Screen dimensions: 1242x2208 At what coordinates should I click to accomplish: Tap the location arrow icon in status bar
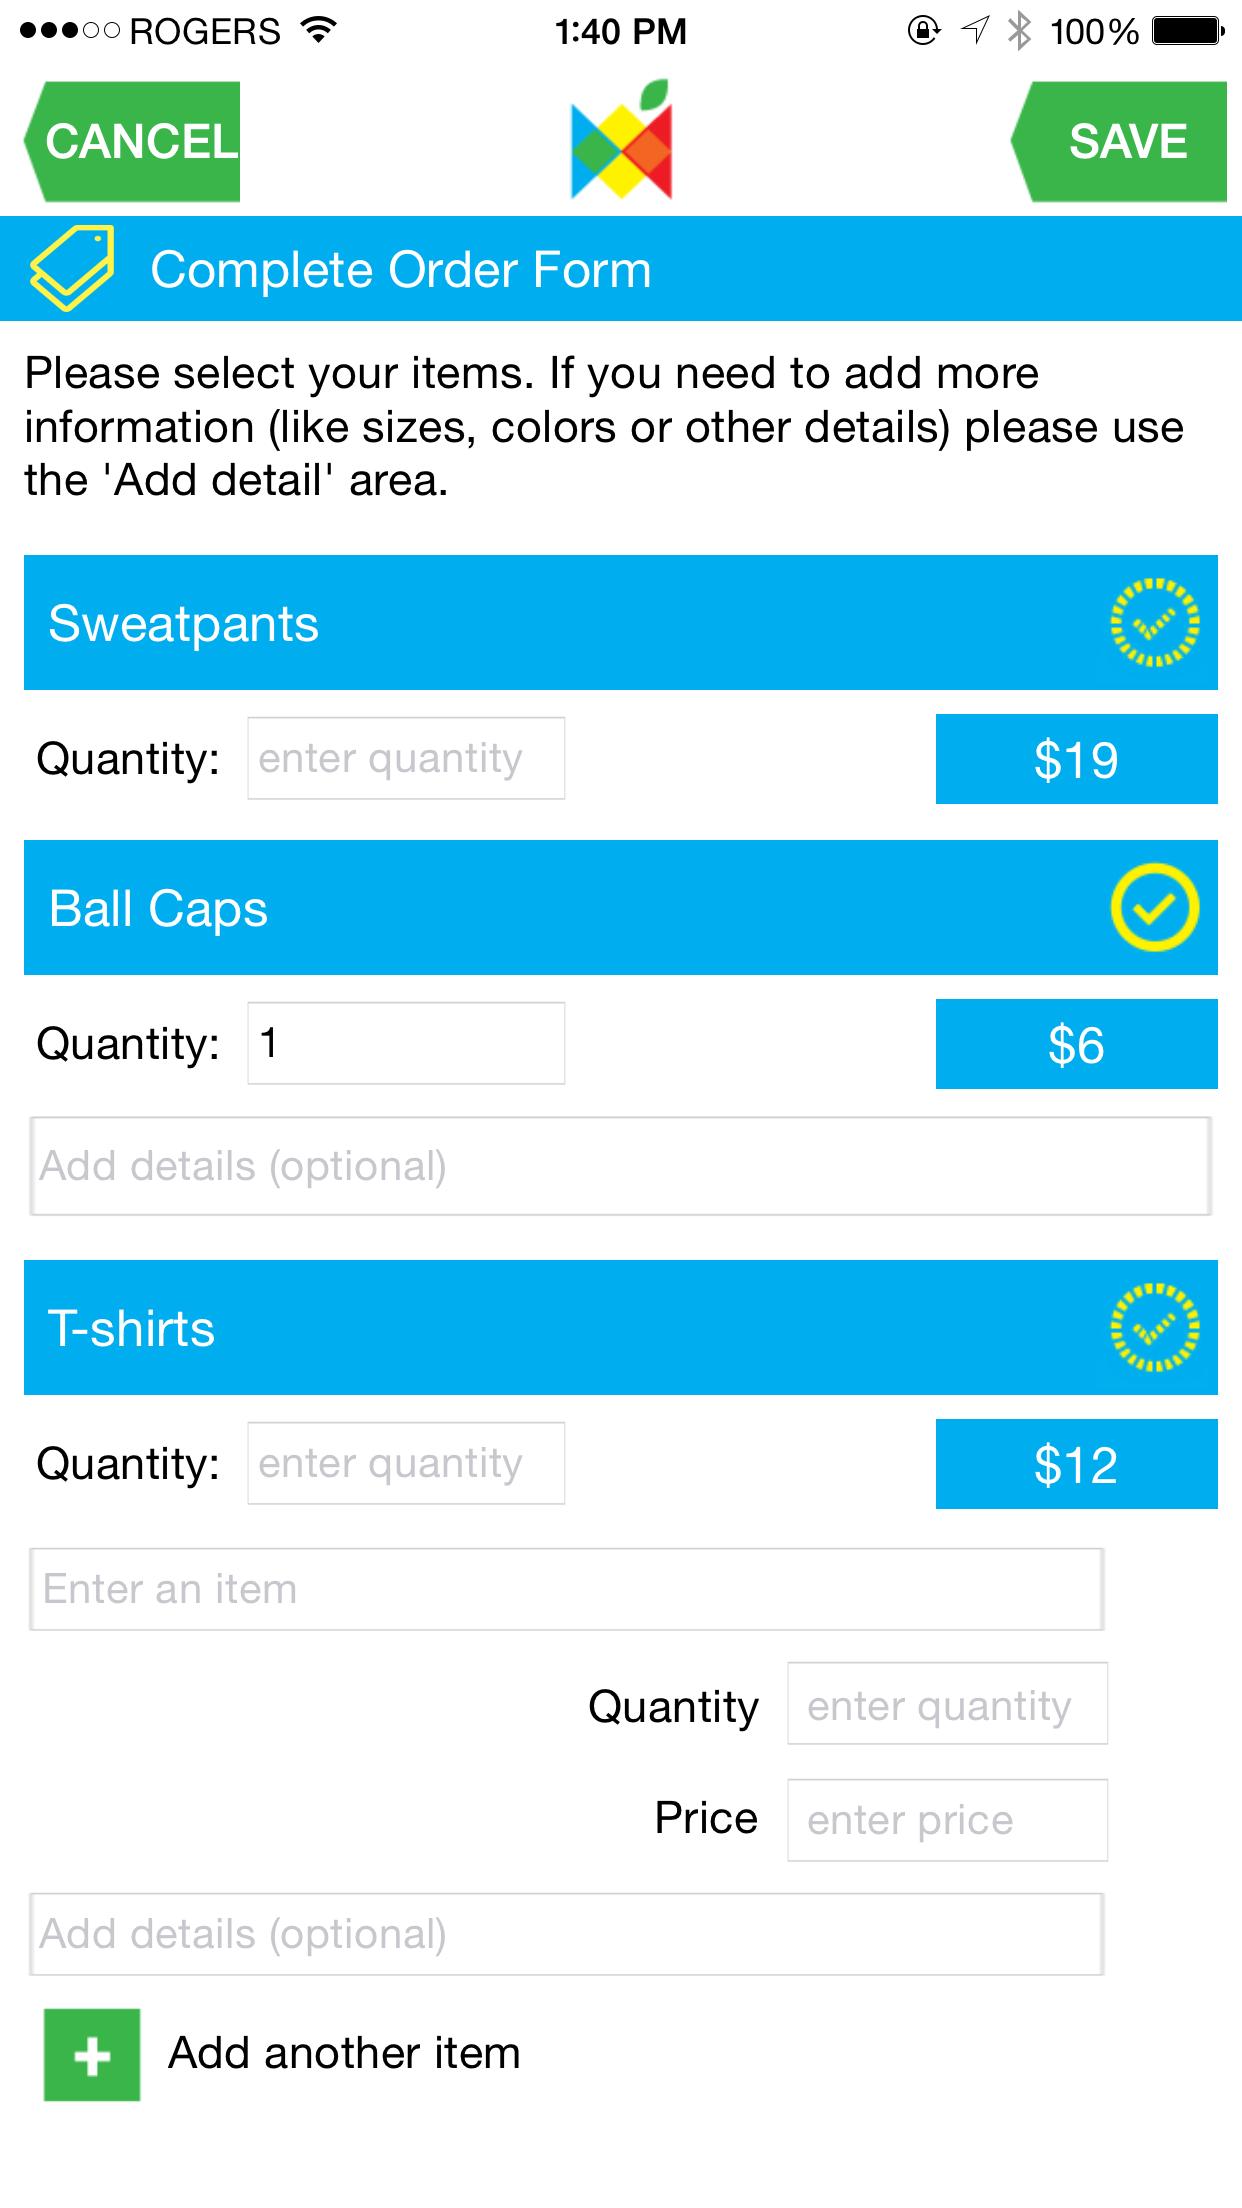click(974, 31)
